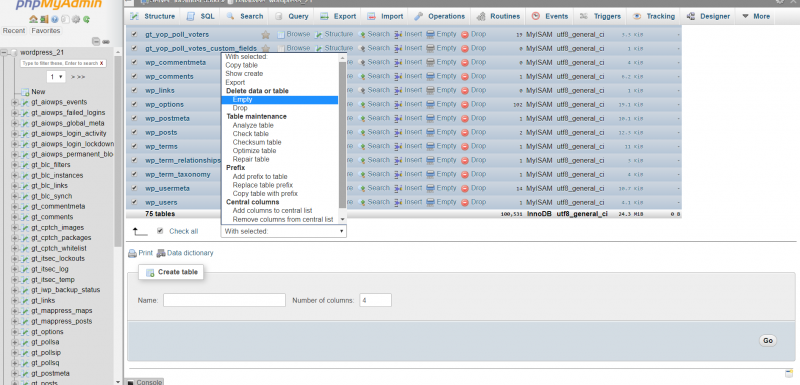800x385 pixels.
Task: Click the table Name input field
Action: pos(224,300)
